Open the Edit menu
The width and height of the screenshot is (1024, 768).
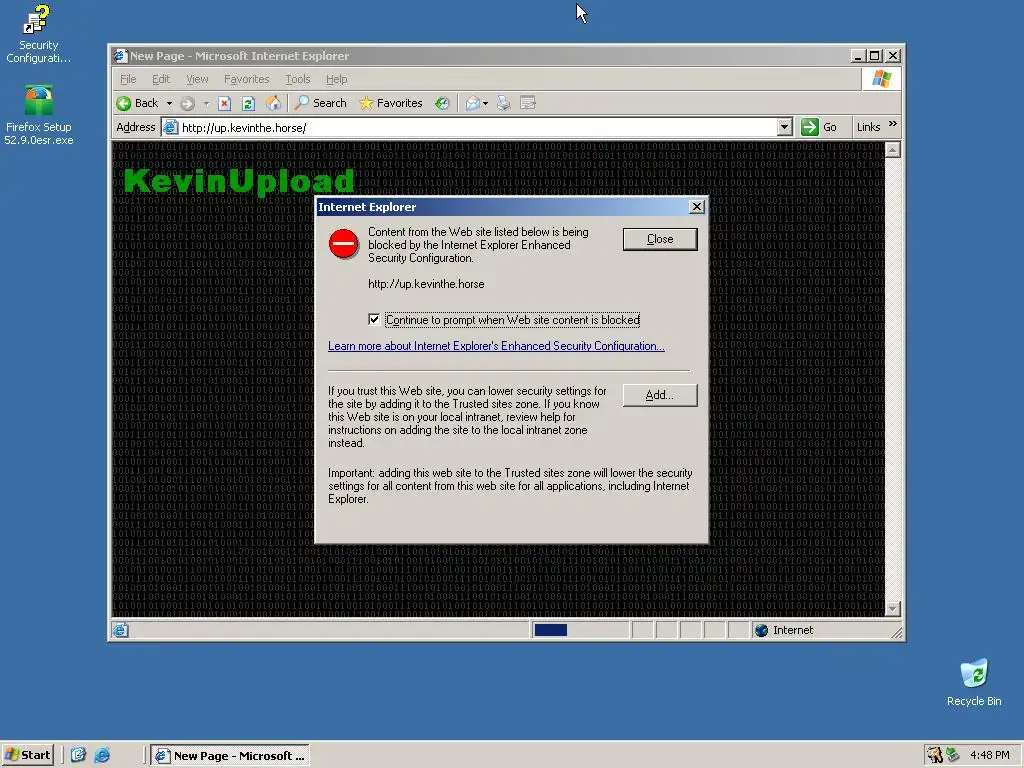(x=161, y=79)
